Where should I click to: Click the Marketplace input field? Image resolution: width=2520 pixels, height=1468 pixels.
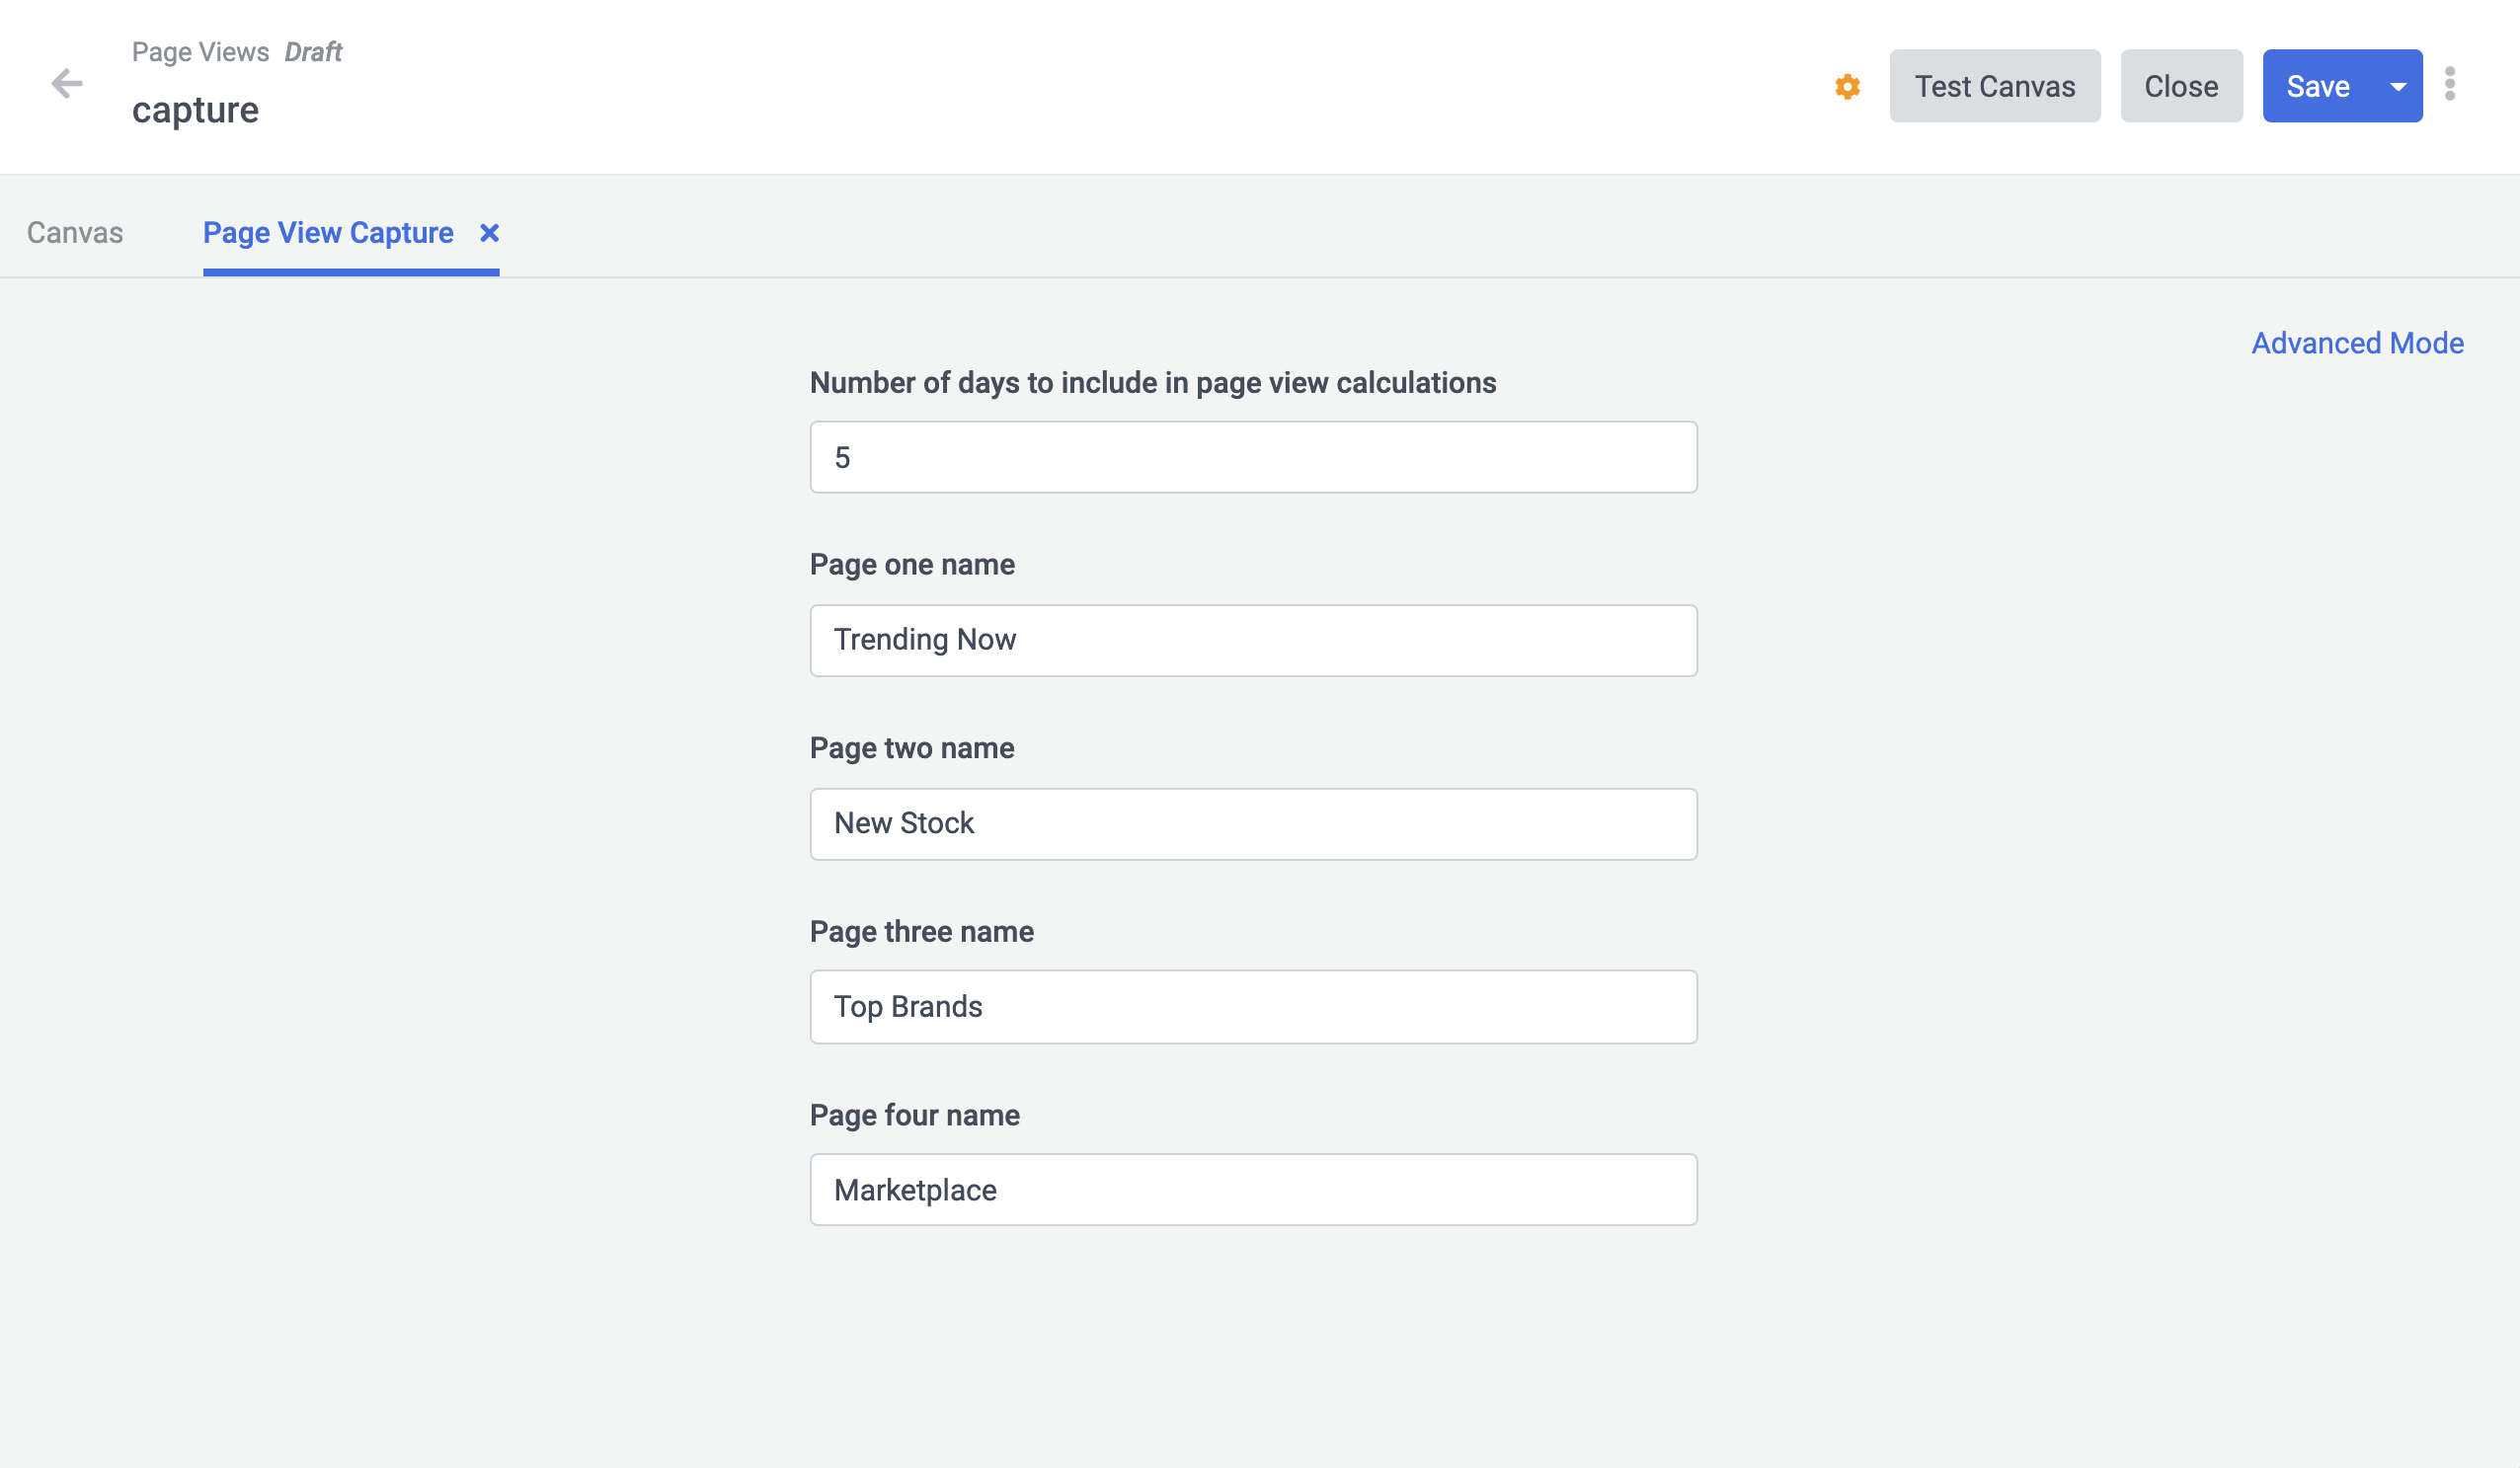pyautogui.click(x=1253, y=1190)
